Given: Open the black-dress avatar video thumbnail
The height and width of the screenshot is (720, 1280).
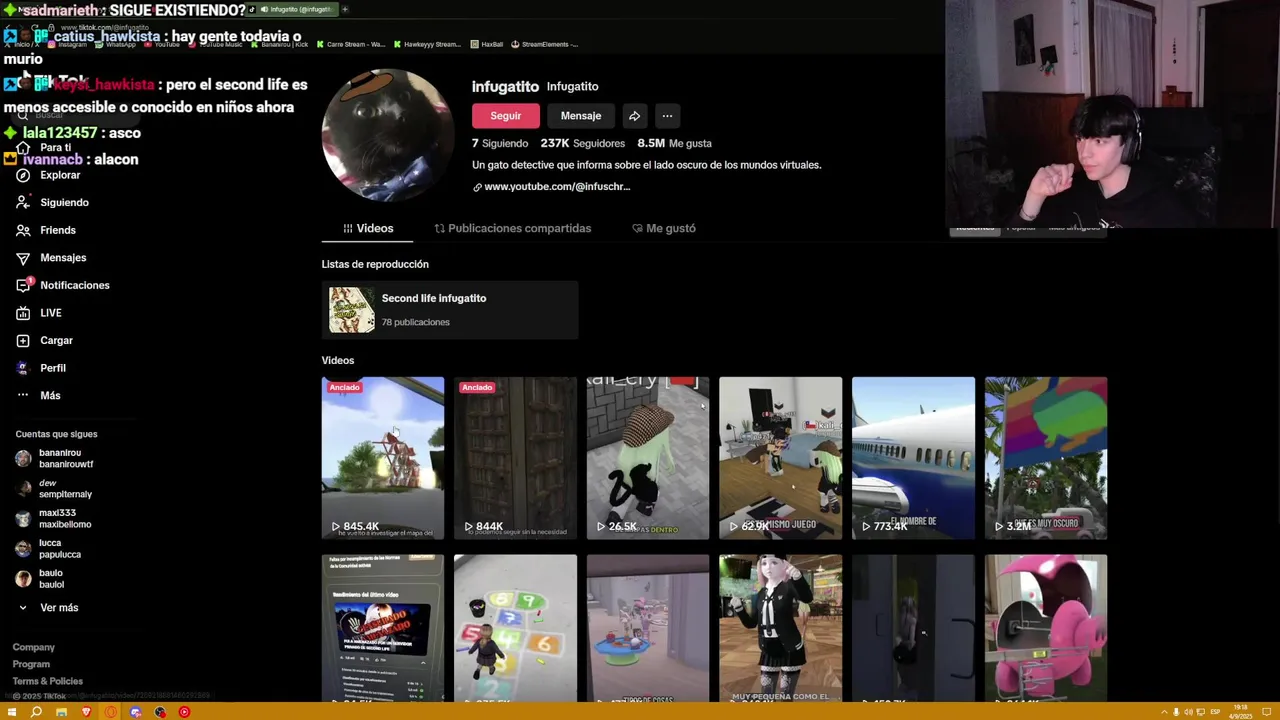Looking at the screenshot, I should pos(780,629).
